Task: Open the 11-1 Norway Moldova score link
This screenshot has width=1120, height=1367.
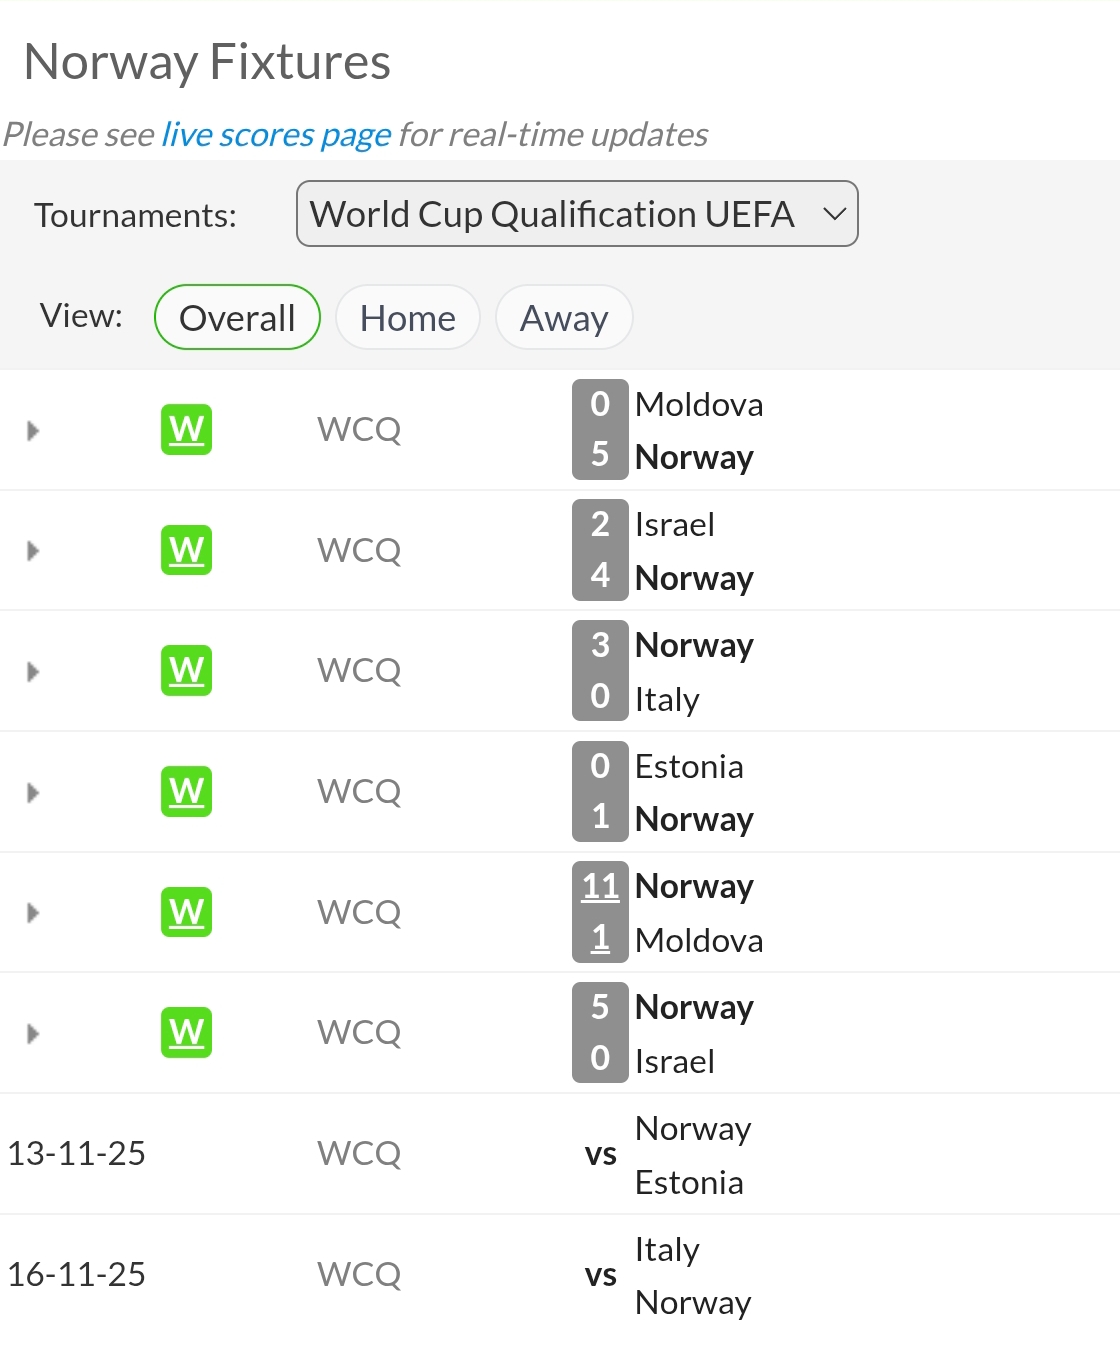Action: click(x=600, y=886)
